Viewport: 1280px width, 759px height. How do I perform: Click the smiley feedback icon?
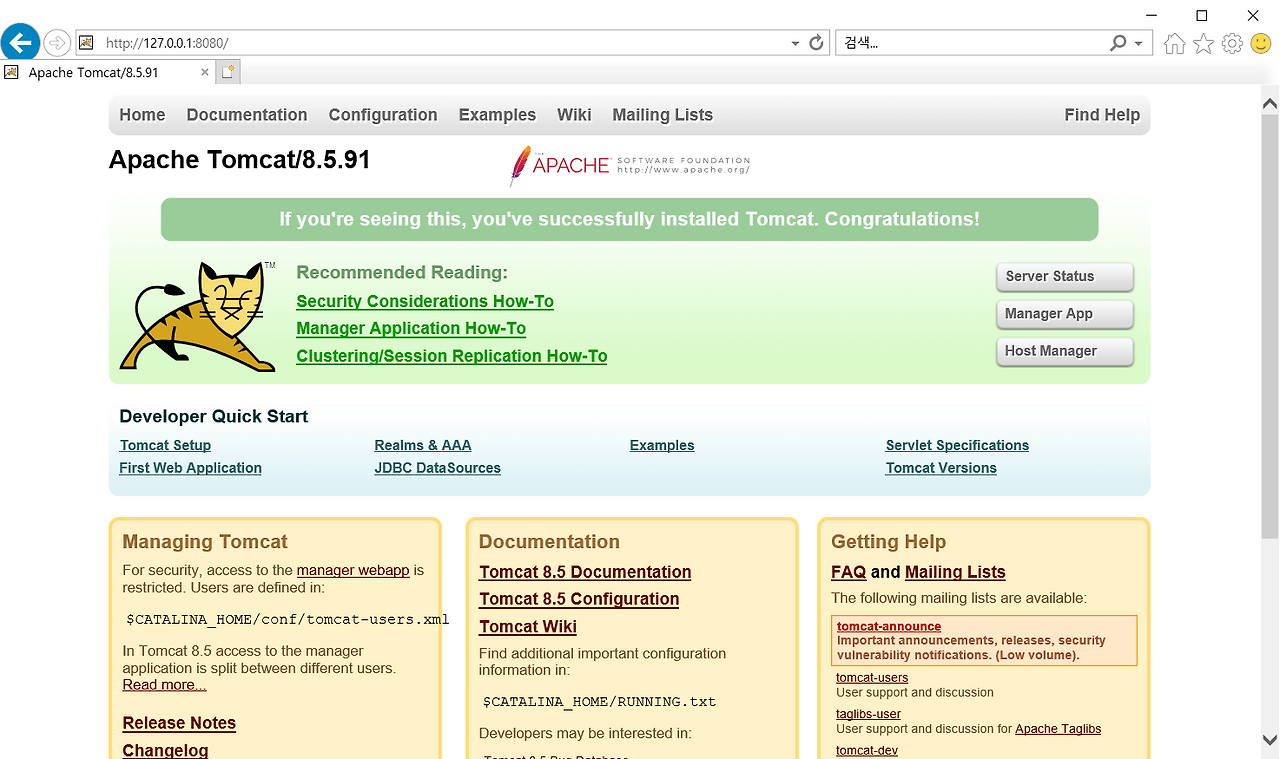[1259, 42]
